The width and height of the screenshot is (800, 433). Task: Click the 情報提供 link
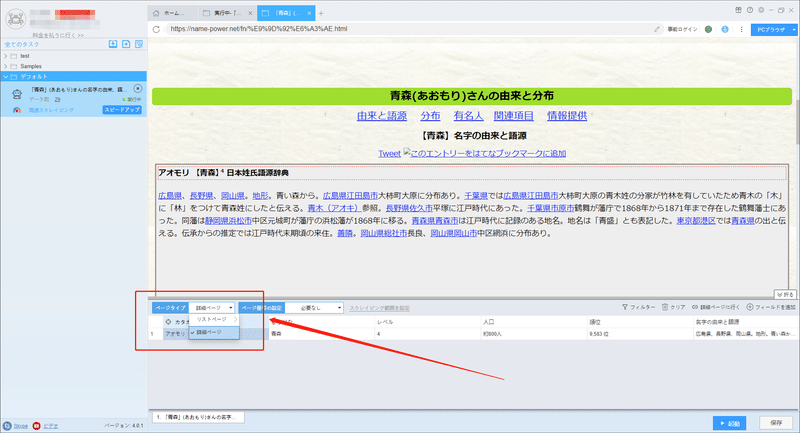pos(567,116)
